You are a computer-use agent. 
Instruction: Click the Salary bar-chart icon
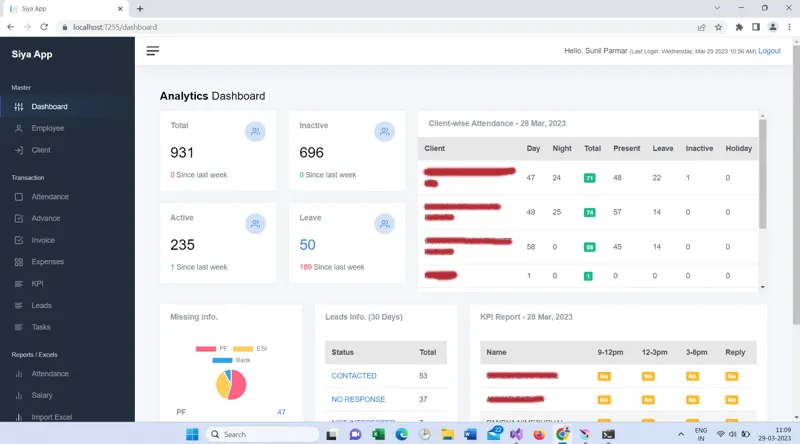coord(19,396)
